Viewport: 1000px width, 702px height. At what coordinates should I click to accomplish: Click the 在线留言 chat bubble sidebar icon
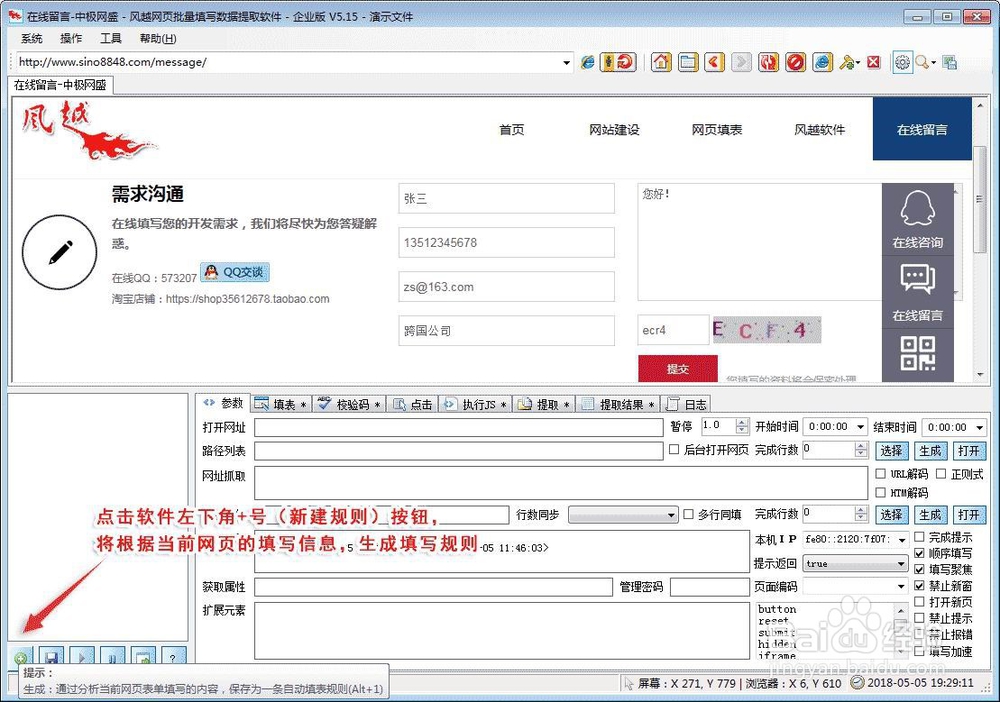[x=918, y=292]
